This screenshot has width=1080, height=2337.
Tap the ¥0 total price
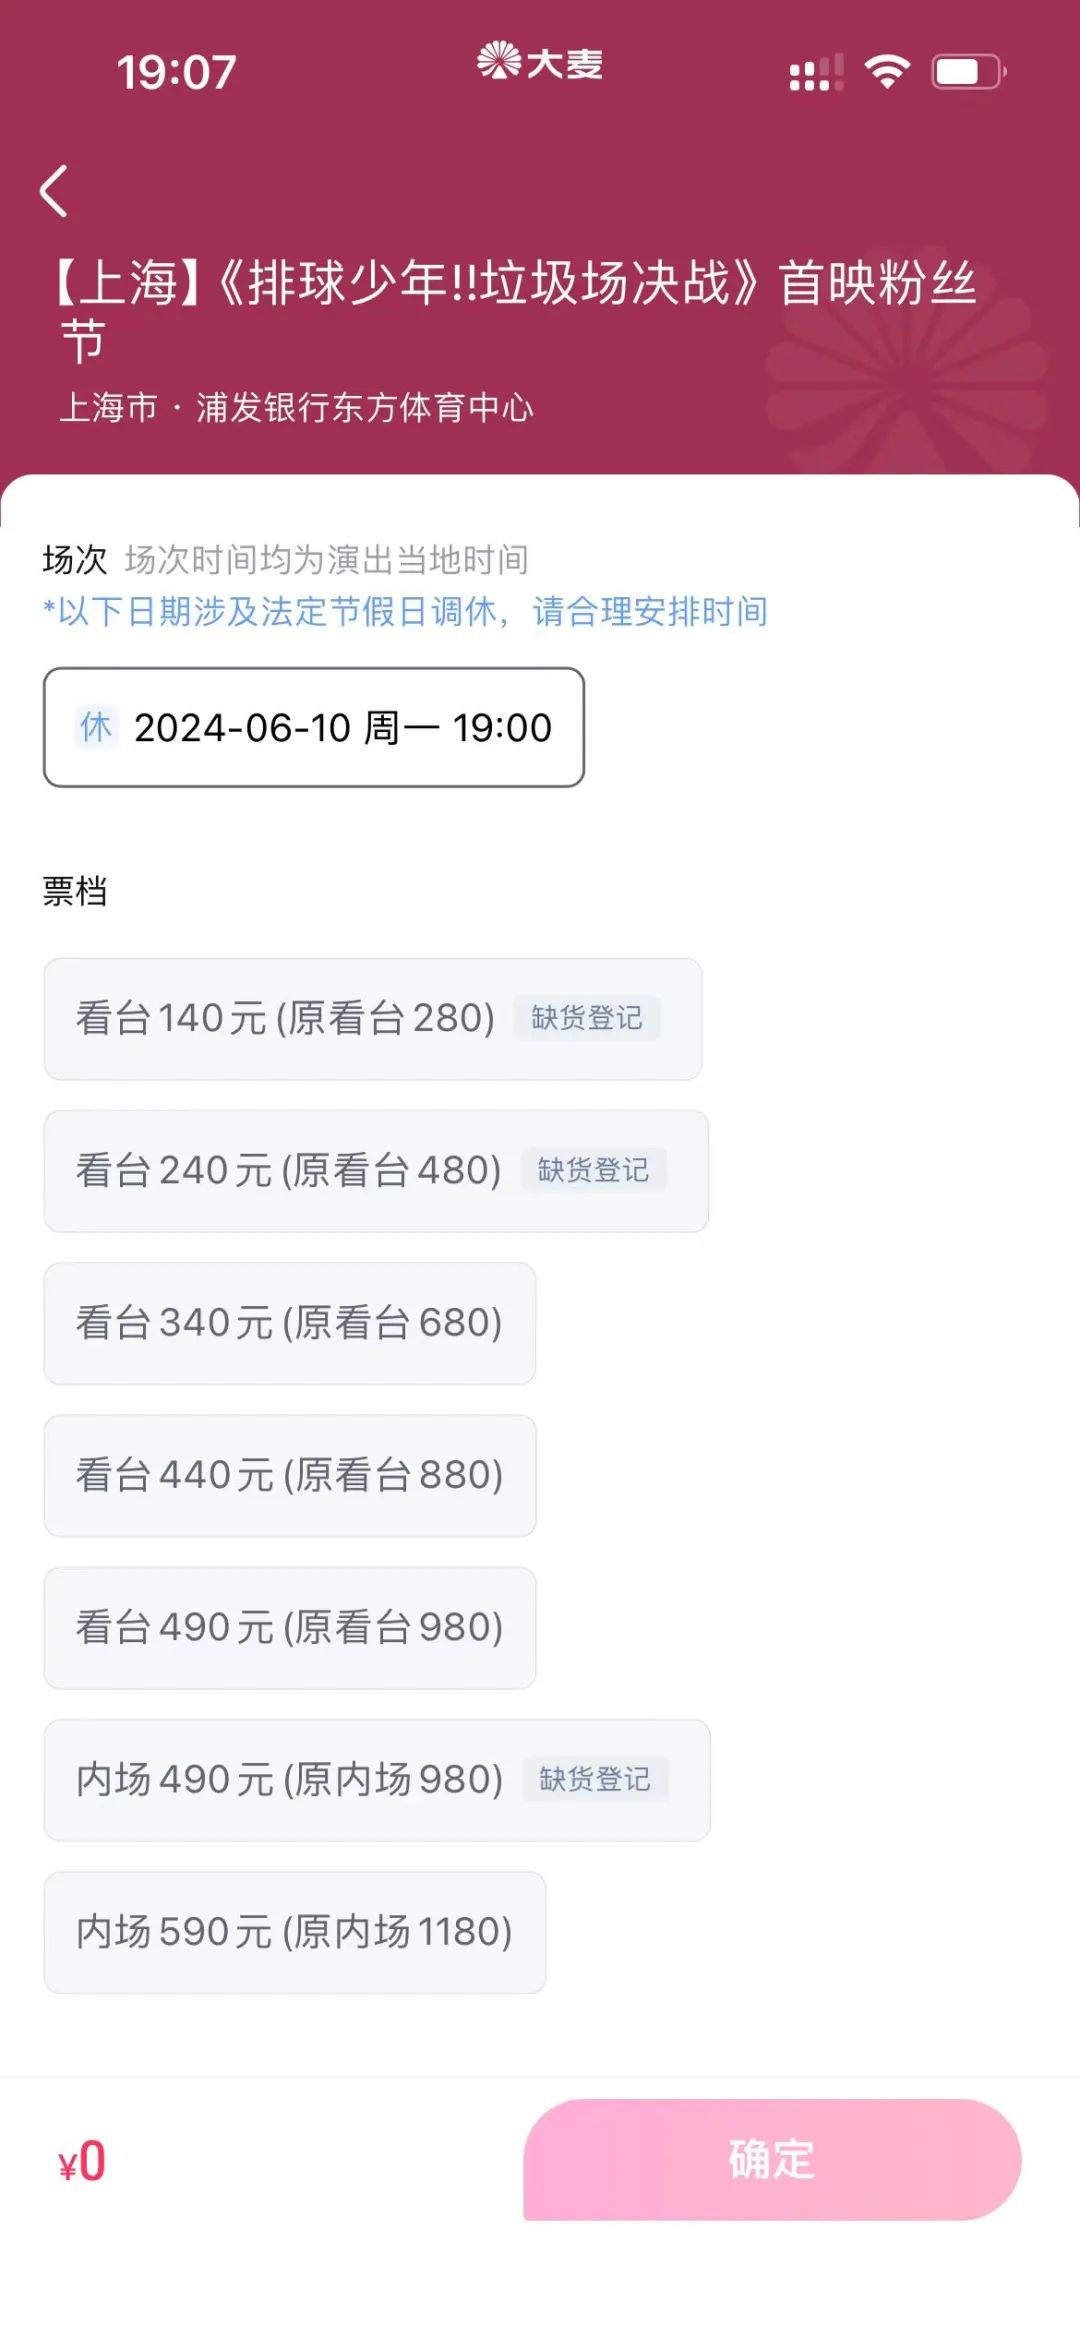coord(82,2162)
